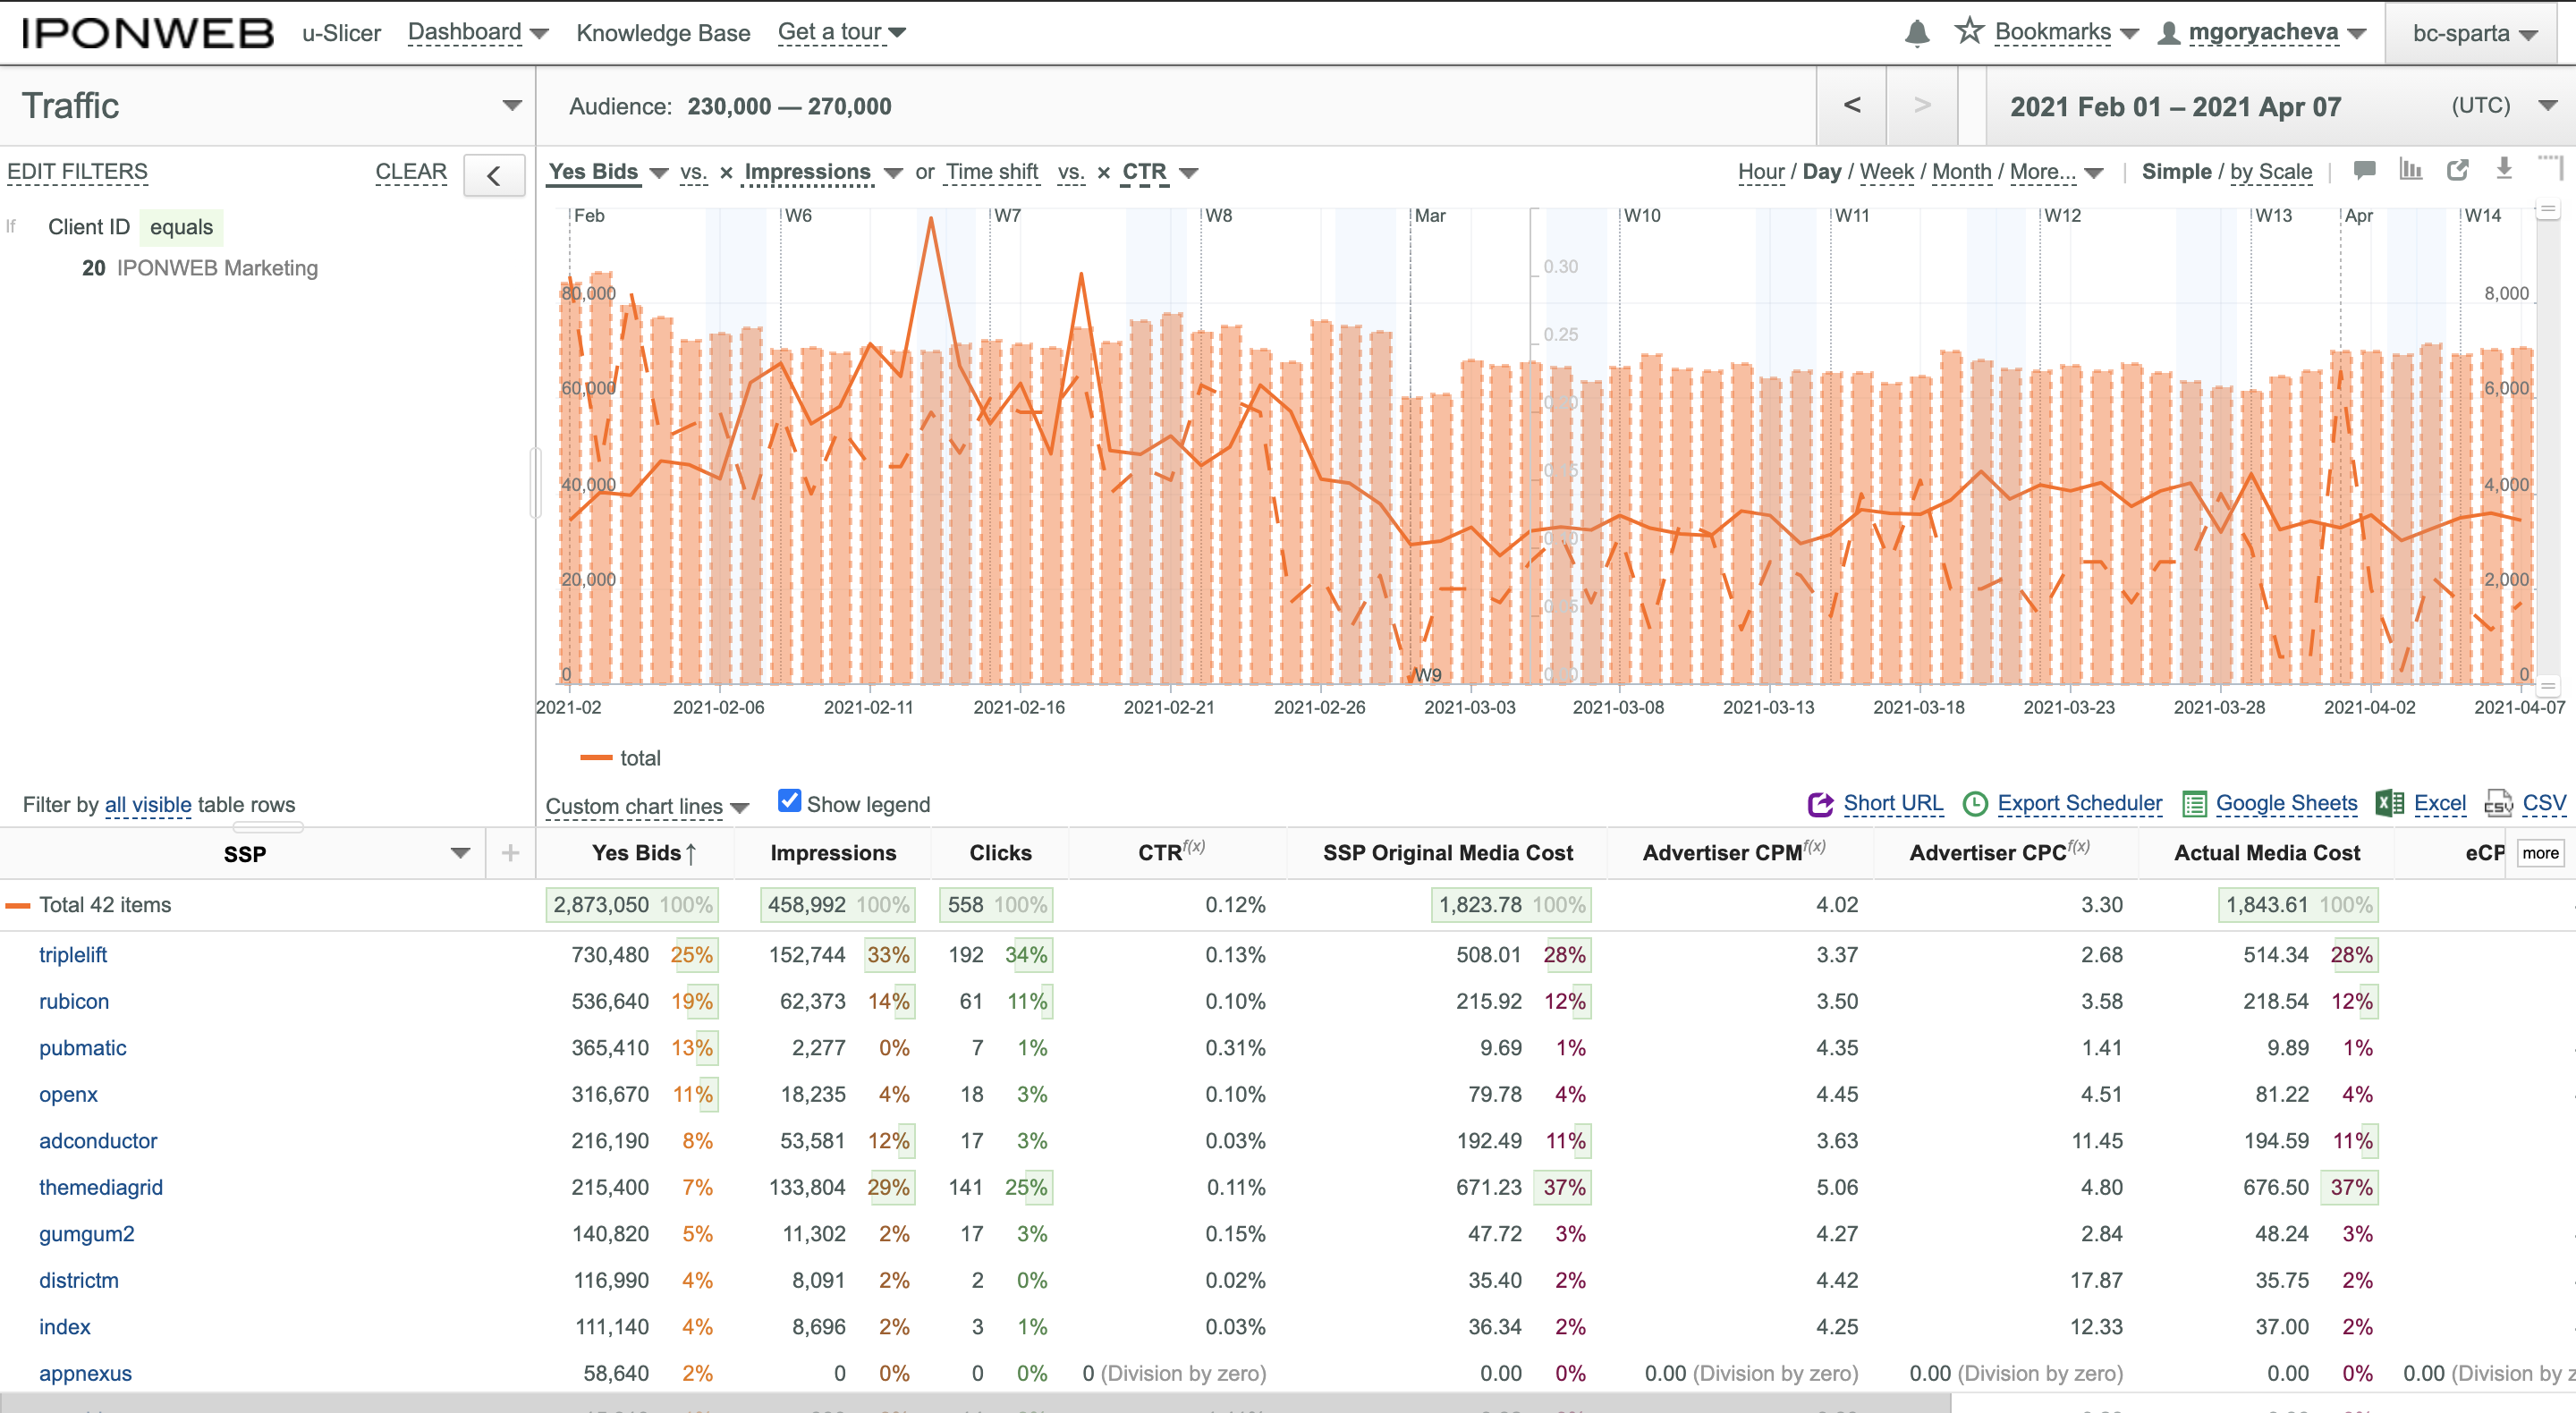Click the bottom chart range handle
The height and width of the screenshot is (1413, 2576).
click(x=2548, y=686)
